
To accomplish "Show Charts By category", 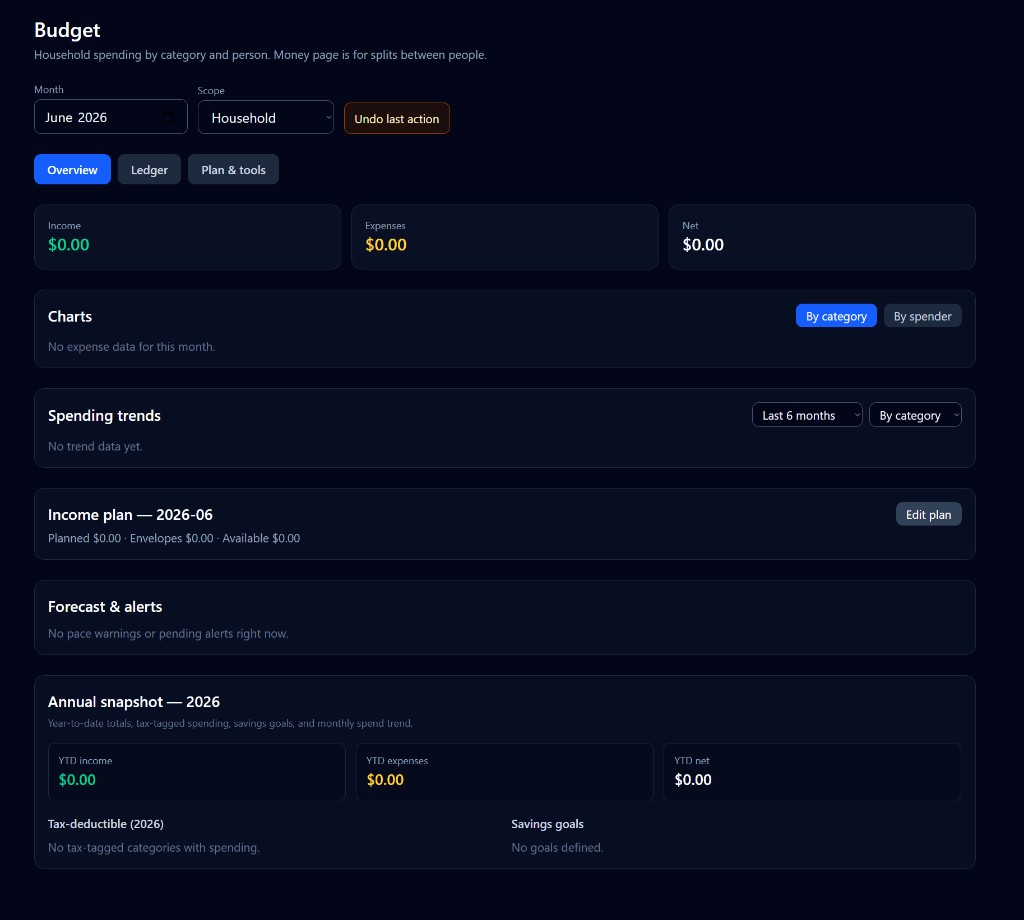I will coord(836,316).
